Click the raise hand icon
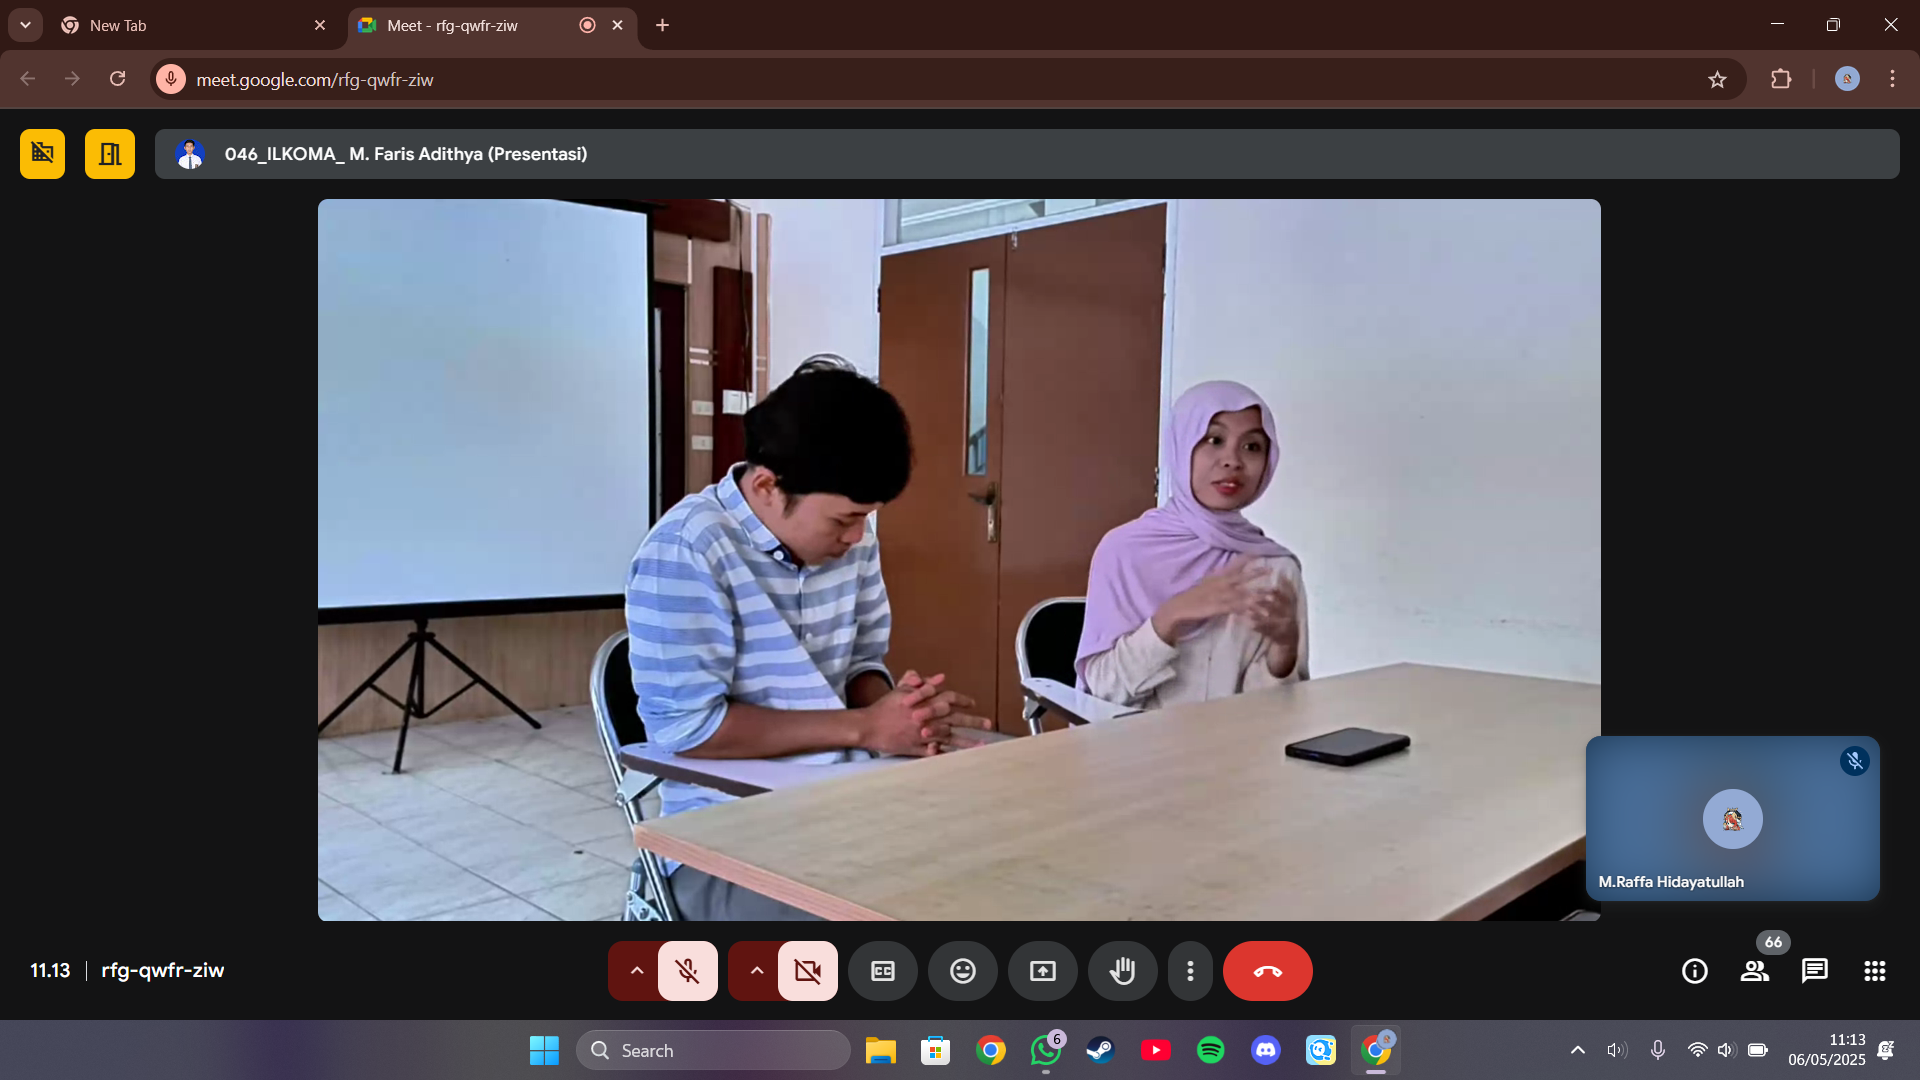Viewport: 1920px width, 1080px height. [1122, 971]
